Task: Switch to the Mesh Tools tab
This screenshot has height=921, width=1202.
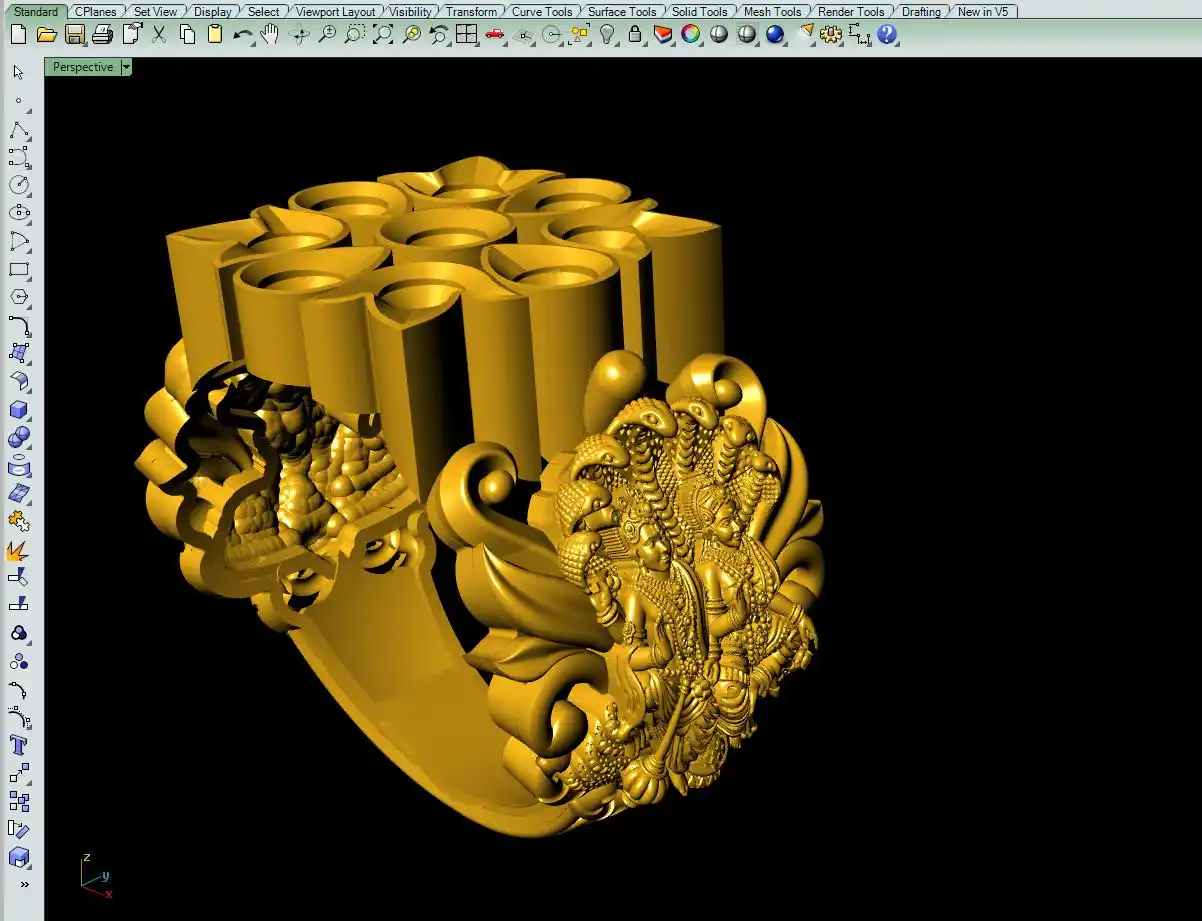Action: (772, 12)
